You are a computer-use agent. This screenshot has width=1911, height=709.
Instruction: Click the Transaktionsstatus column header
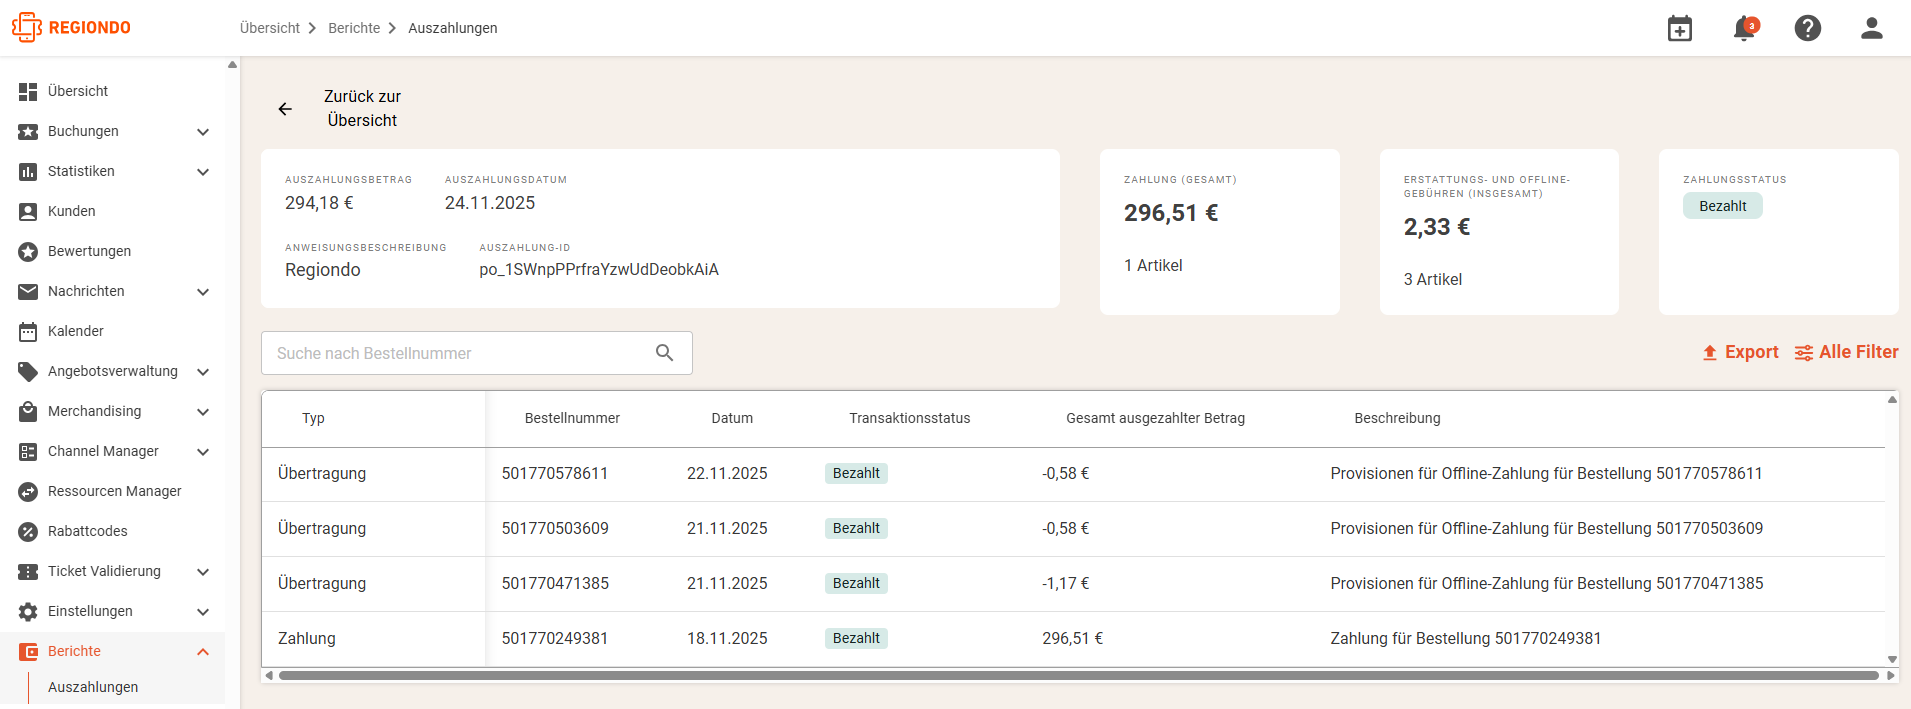[x=910, y=418]
